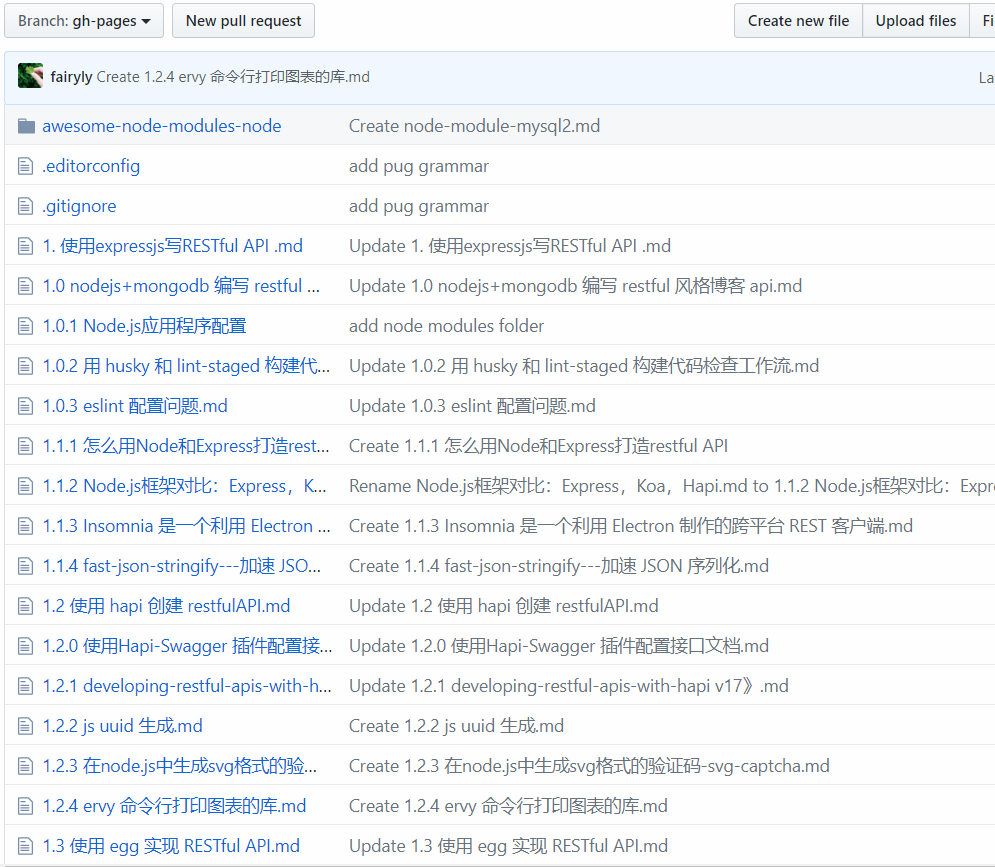Screen dimensions: 995x867
Task: Open the latest commit message 'Create 1.2.4 ervy'
Action: point(233,77)
